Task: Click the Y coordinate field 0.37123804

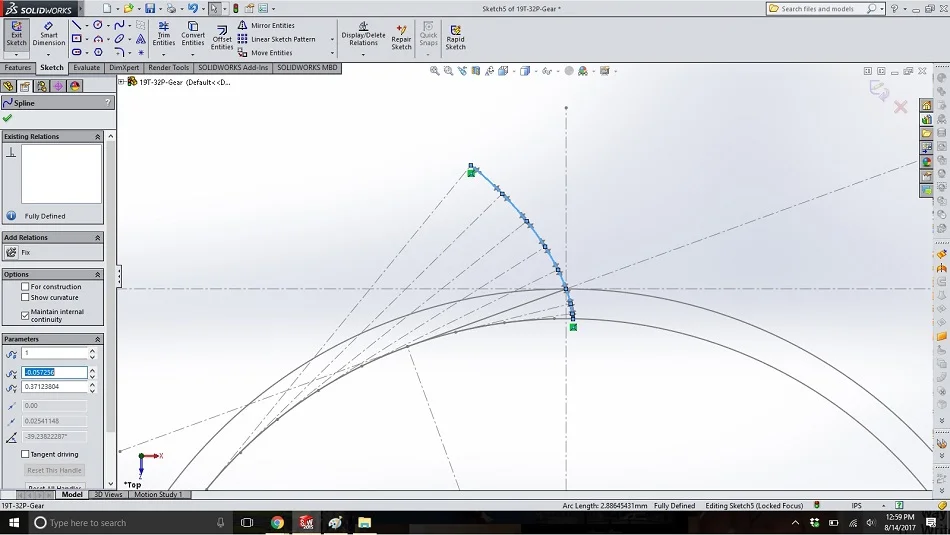Action: tap(55, 387)
